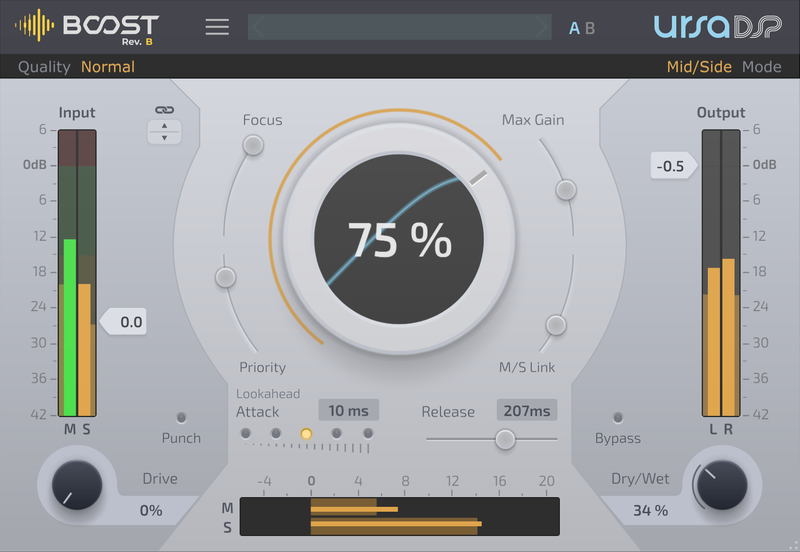Click the Attack 10 ms value field
This screenshot has width=800, height=552.
(348, 410)
